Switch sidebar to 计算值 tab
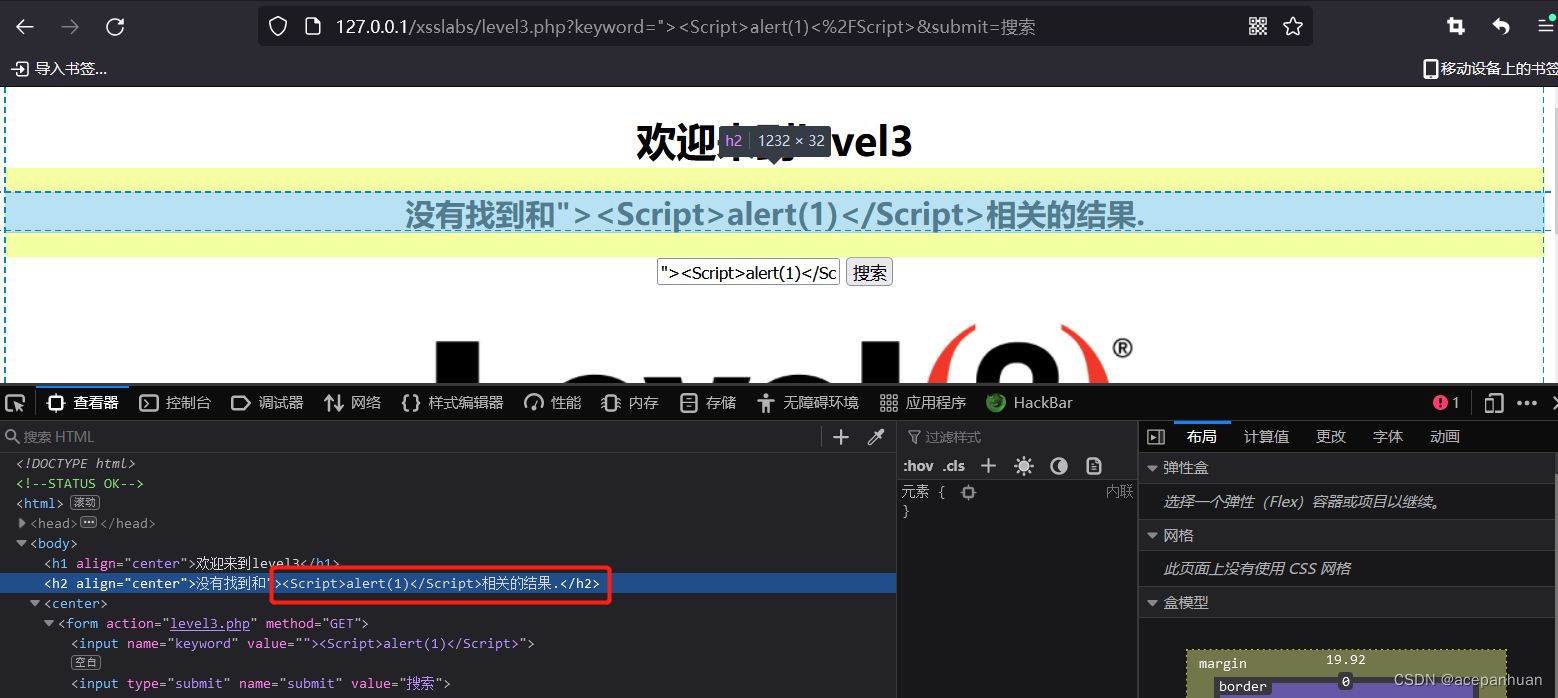The image size is (1558, 698). 1266,437
